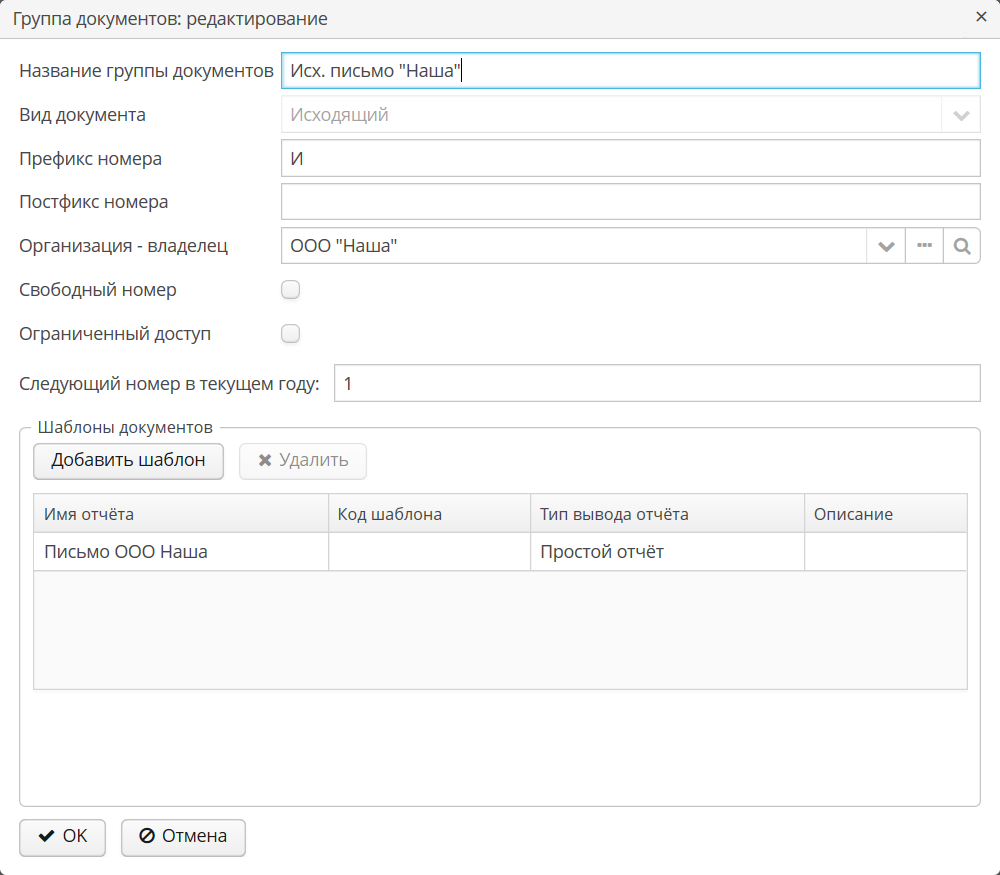Click the 'Описание' column header
1000x875 pixels.
pos(884,514)
